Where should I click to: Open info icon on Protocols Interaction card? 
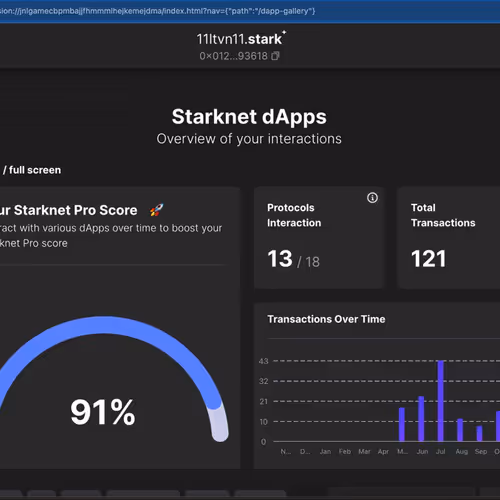coord(372,198)
